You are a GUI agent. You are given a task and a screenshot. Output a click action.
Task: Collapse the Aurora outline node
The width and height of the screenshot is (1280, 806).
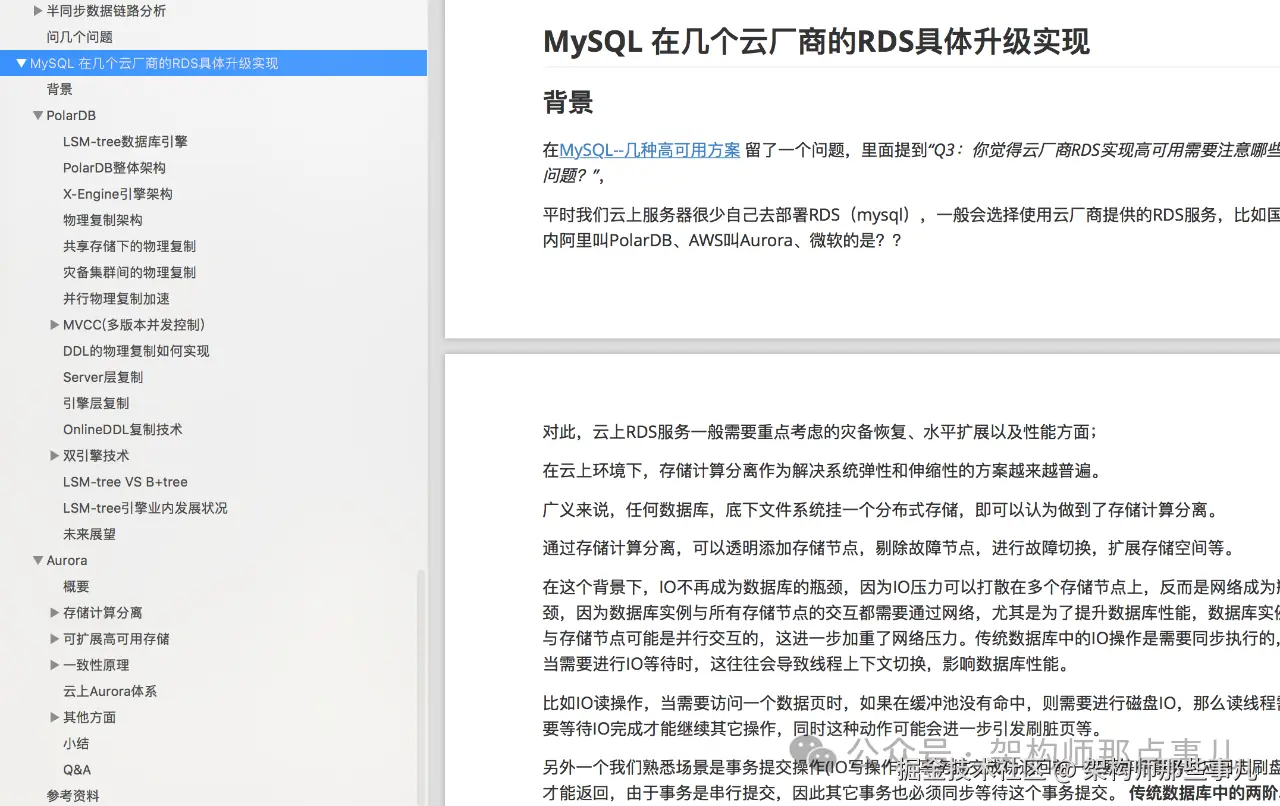click(x=38, y=560)
